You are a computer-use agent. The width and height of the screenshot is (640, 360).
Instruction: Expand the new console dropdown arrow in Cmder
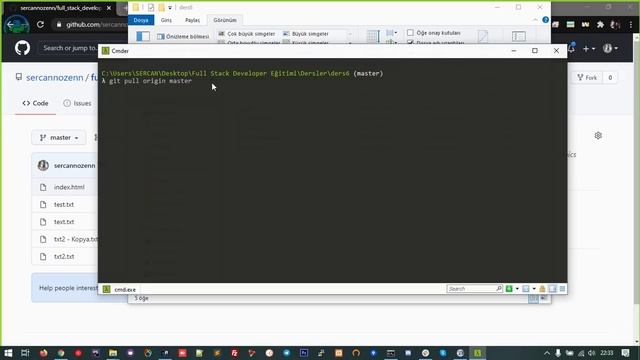(x=517, y=289)
